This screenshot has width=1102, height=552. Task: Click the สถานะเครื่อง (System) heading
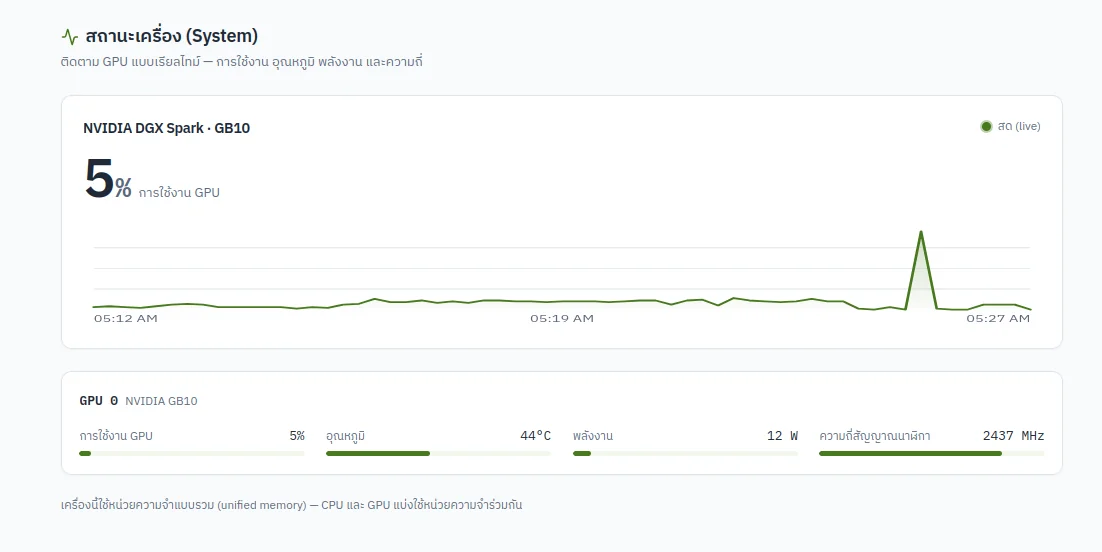pyautogui.click(x=171, y=35)
